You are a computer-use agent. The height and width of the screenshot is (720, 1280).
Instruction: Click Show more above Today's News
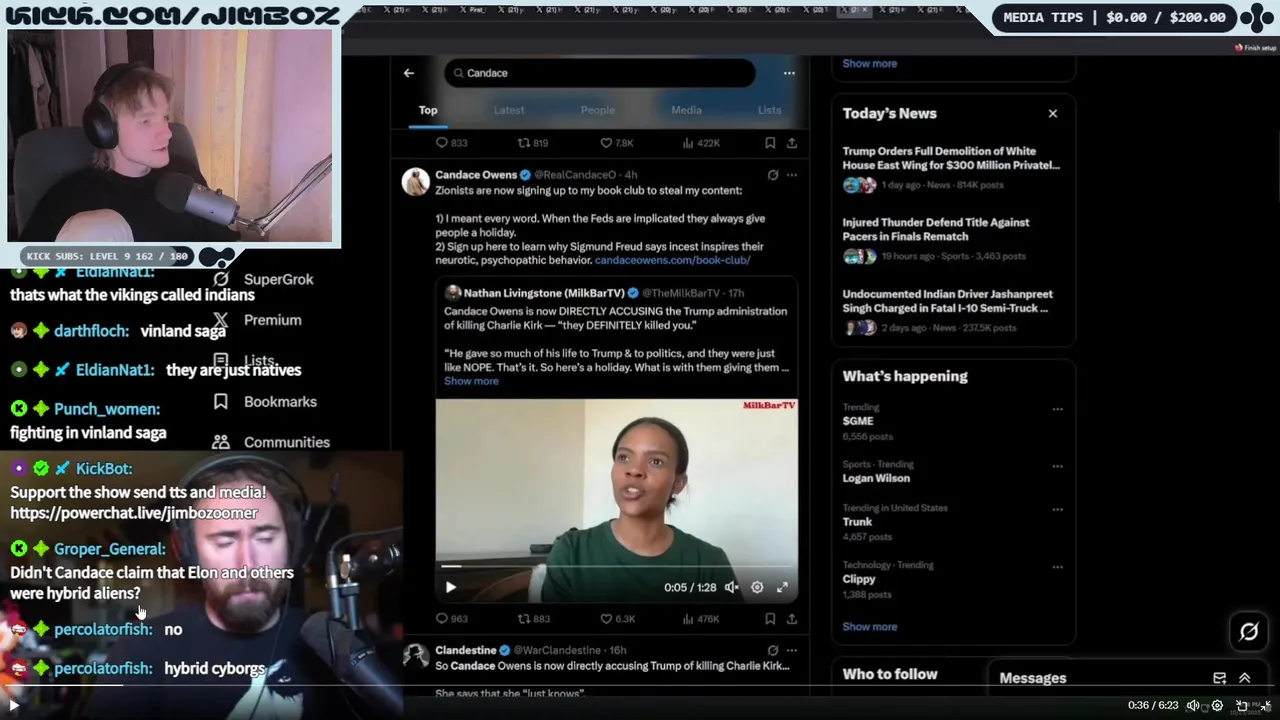click(870, 63)
